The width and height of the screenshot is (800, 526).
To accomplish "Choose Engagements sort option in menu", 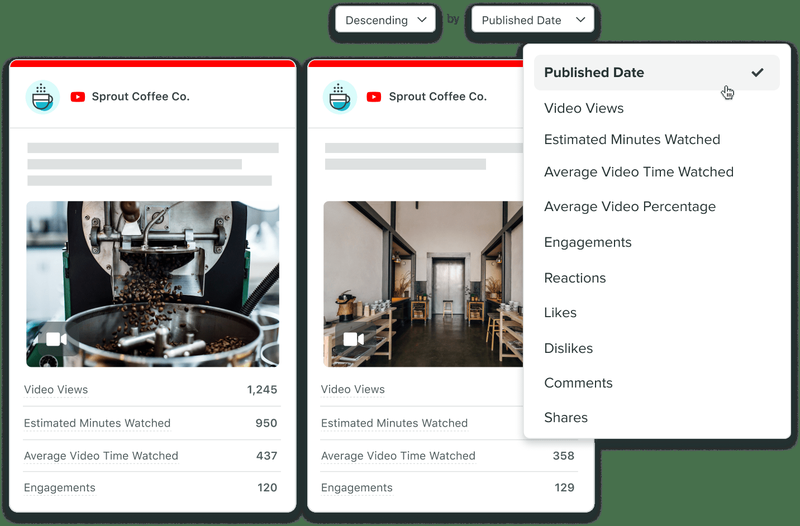I will click(588, 242).
